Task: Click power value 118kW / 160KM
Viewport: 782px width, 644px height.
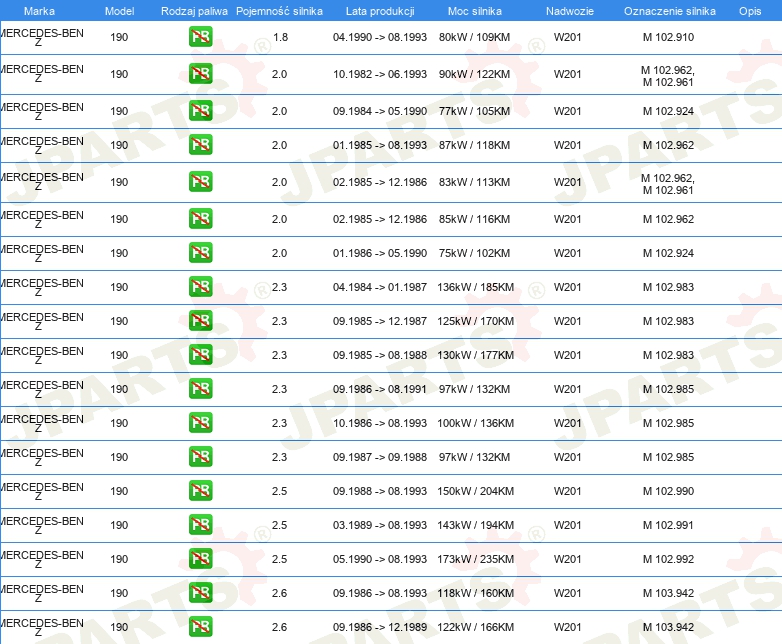Action: [x=475, y=593]
